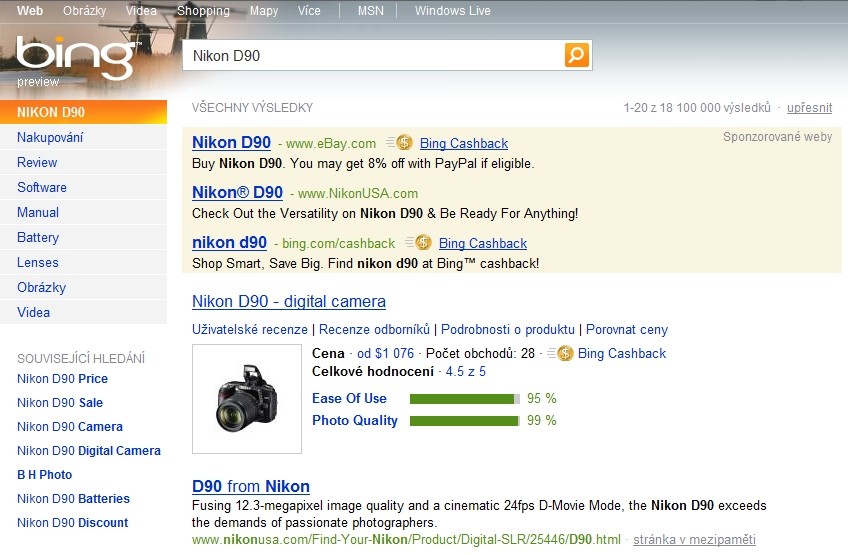Search related Nikon D90 Price

coord(62,379)
